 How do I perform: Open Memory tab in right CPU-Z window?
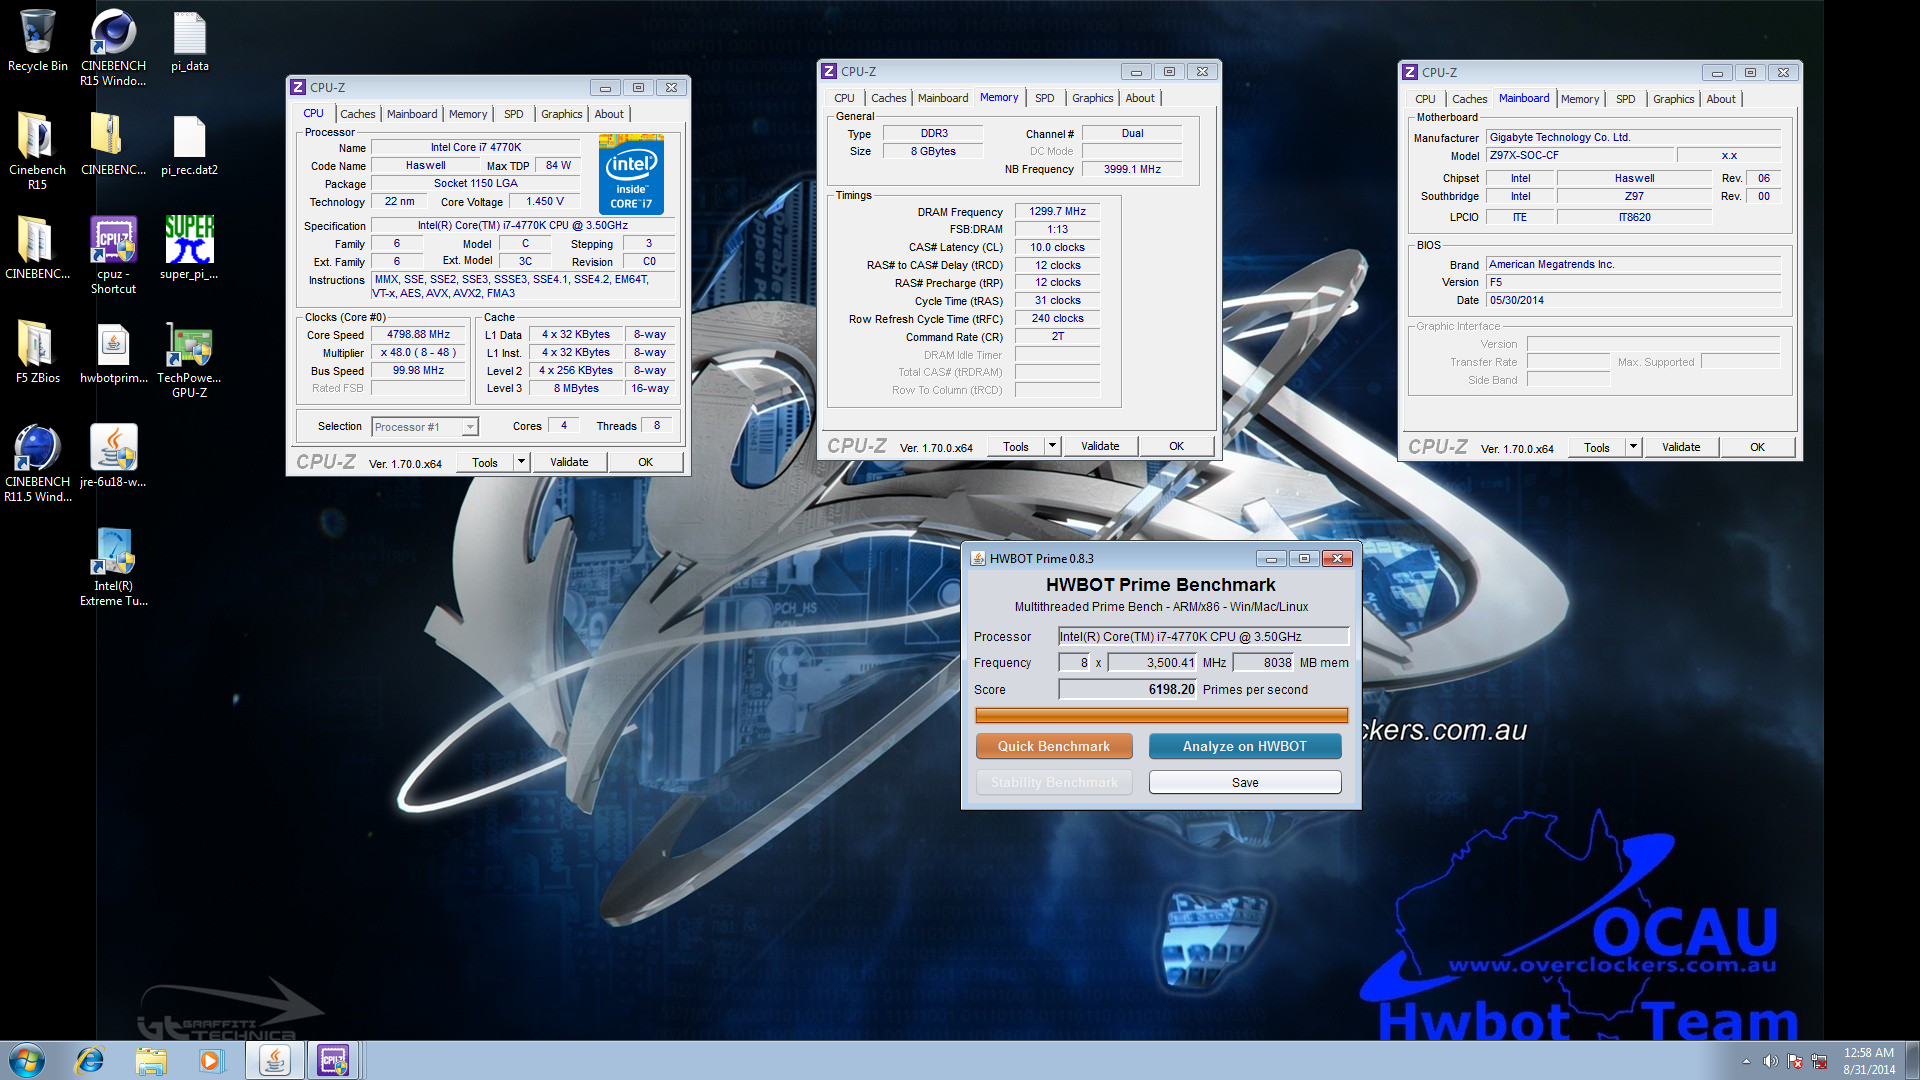[x=1579, y=99]
